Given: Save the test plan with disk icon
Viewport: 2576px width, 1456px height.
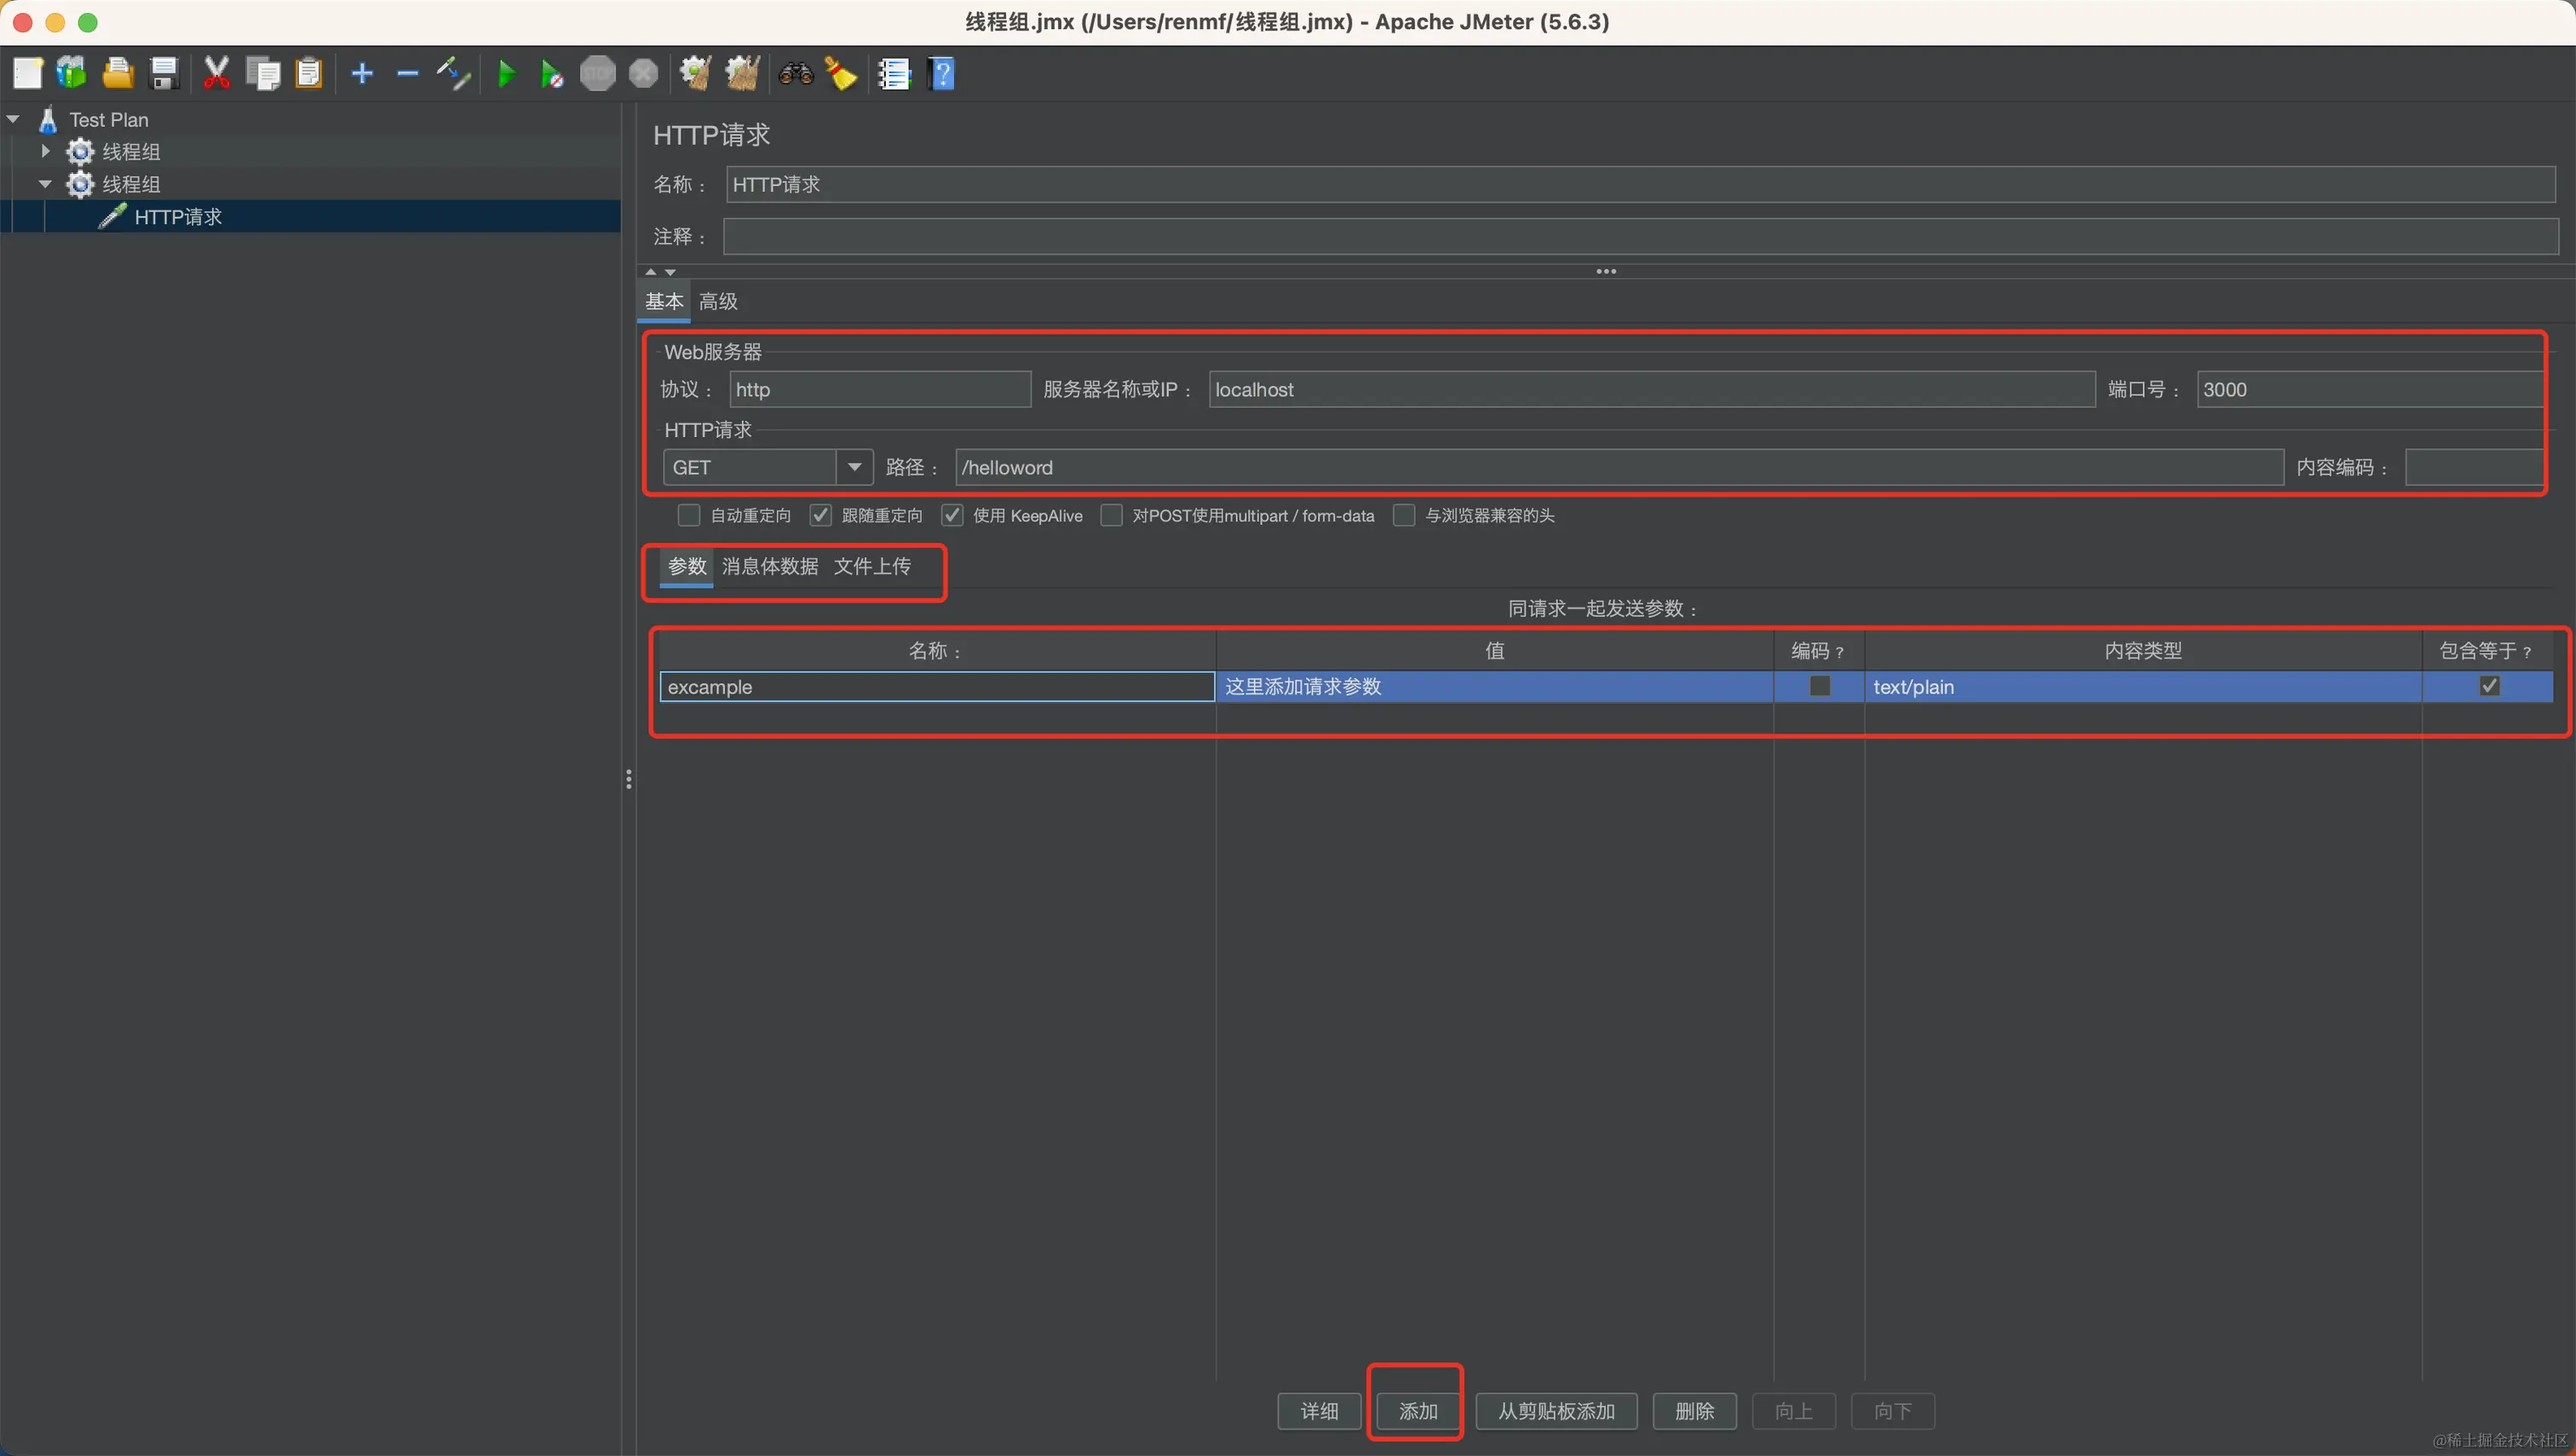Looking at the screenshot, I should tap(164, 73).
